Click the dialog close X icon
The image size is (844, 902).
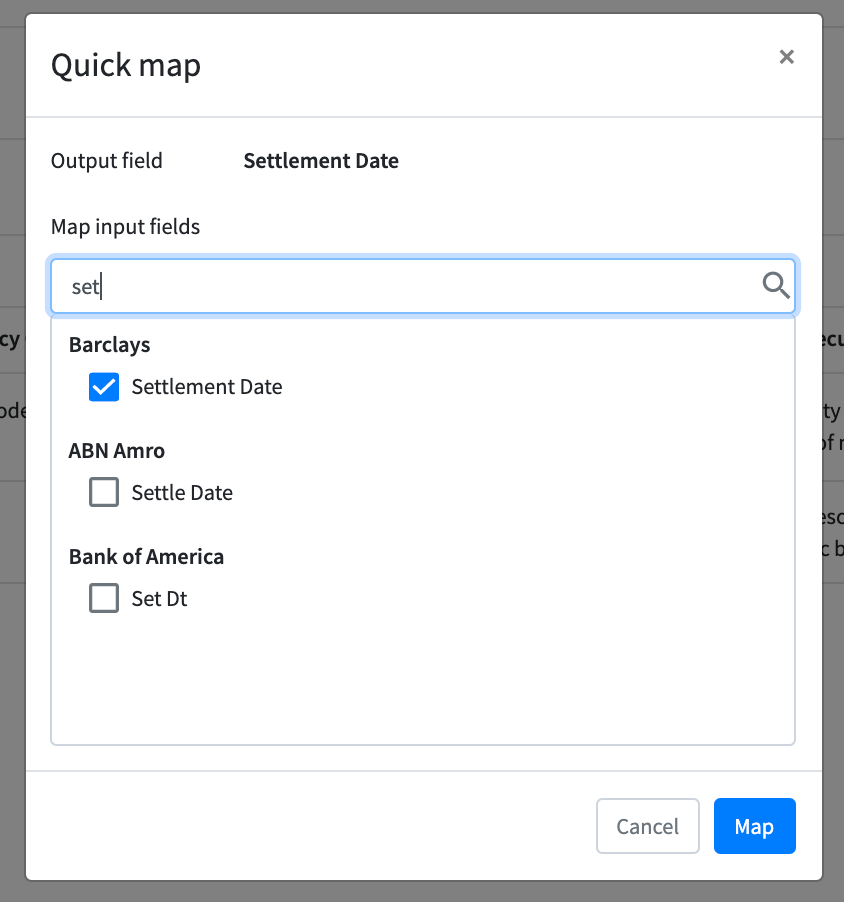coord(787,57)
